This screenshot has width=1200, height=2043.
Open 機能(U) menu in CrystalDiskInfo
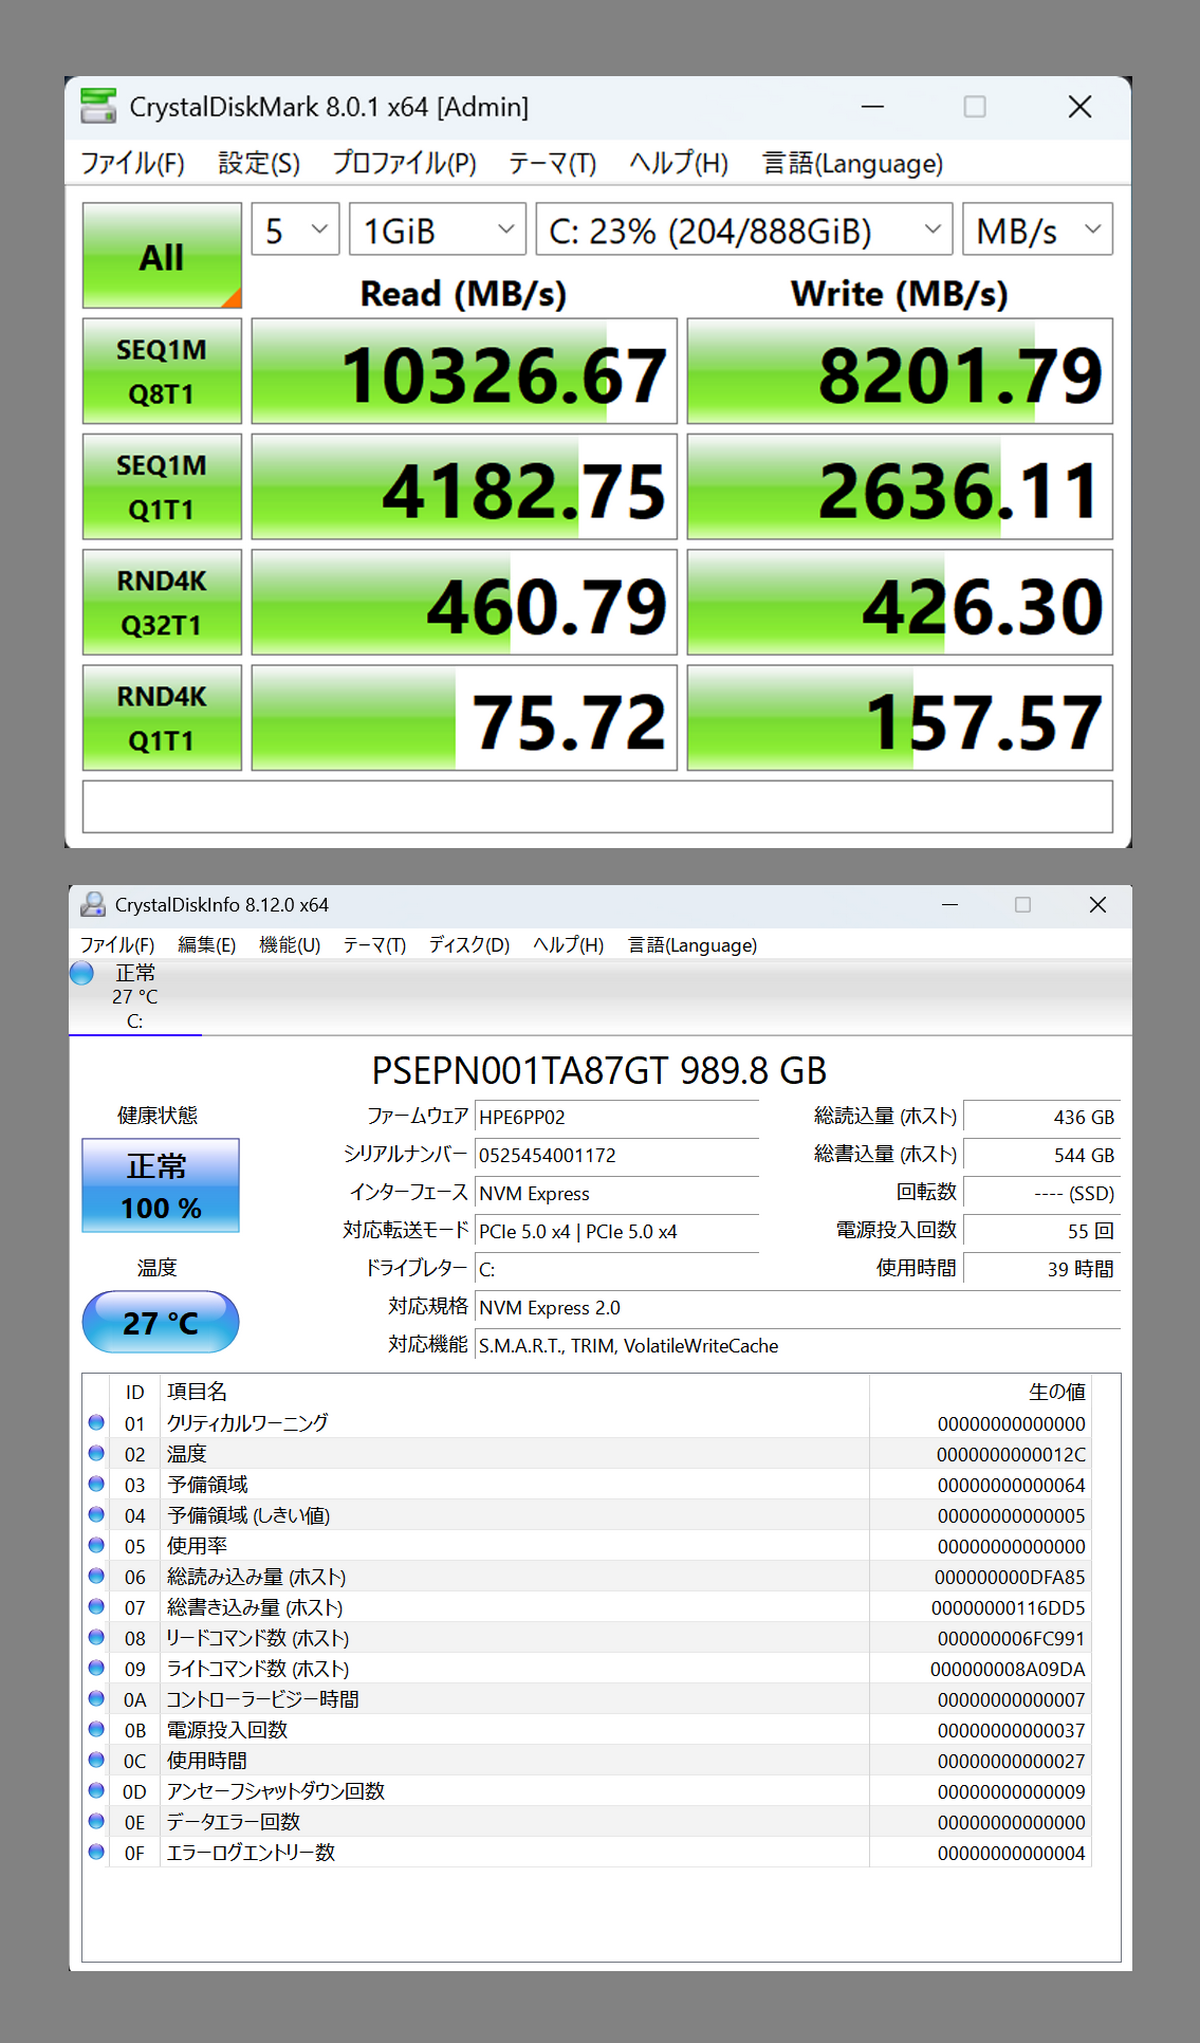[x=289, y=945]
